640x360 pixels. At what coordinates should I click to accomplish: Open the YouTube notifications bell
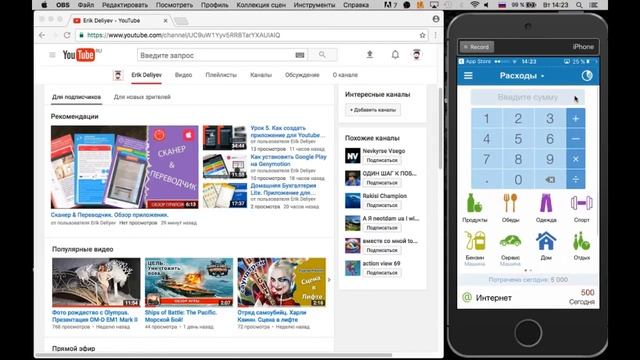click(x=395, y=54)
